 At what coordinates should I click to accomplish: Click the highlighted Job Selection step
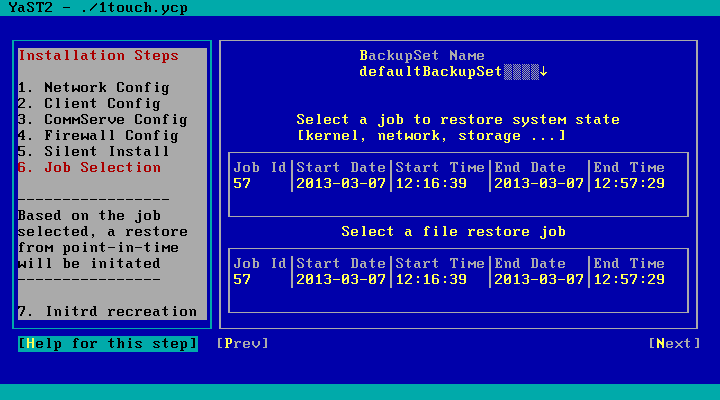[x=90, y=167]
